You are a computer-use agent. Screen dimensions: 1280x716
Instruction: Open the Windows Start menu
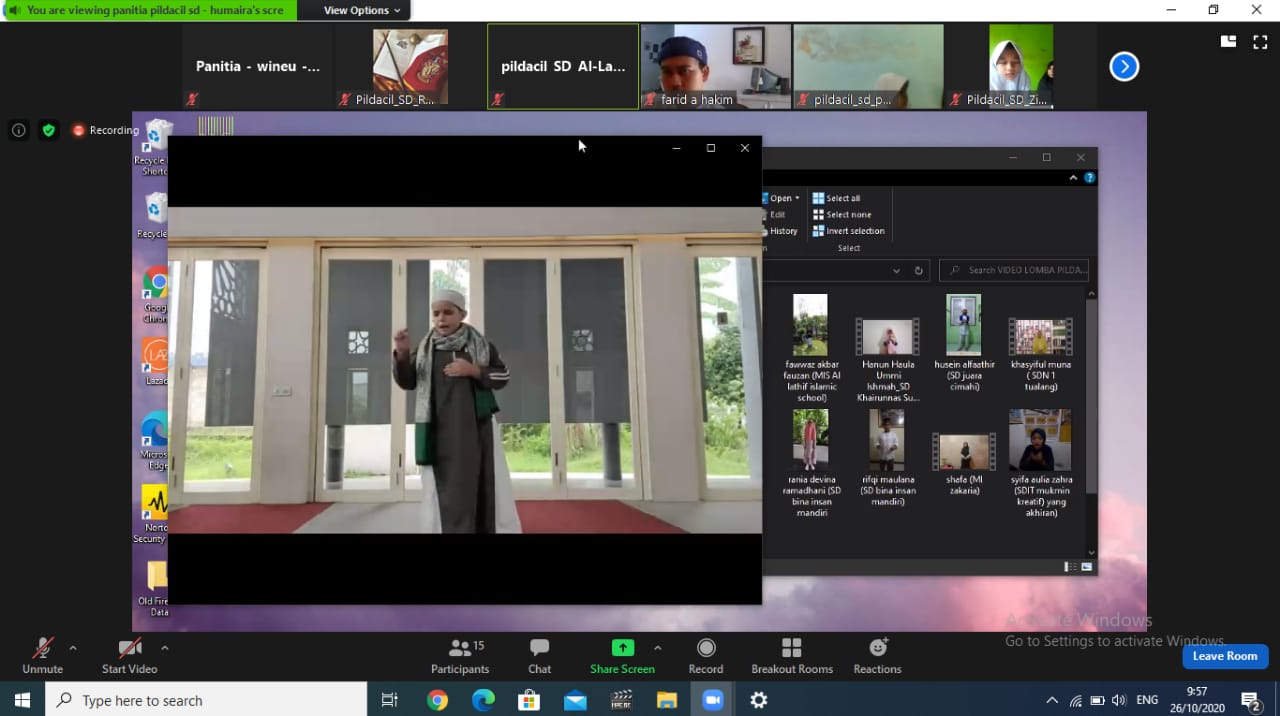(x=22, y=700)
